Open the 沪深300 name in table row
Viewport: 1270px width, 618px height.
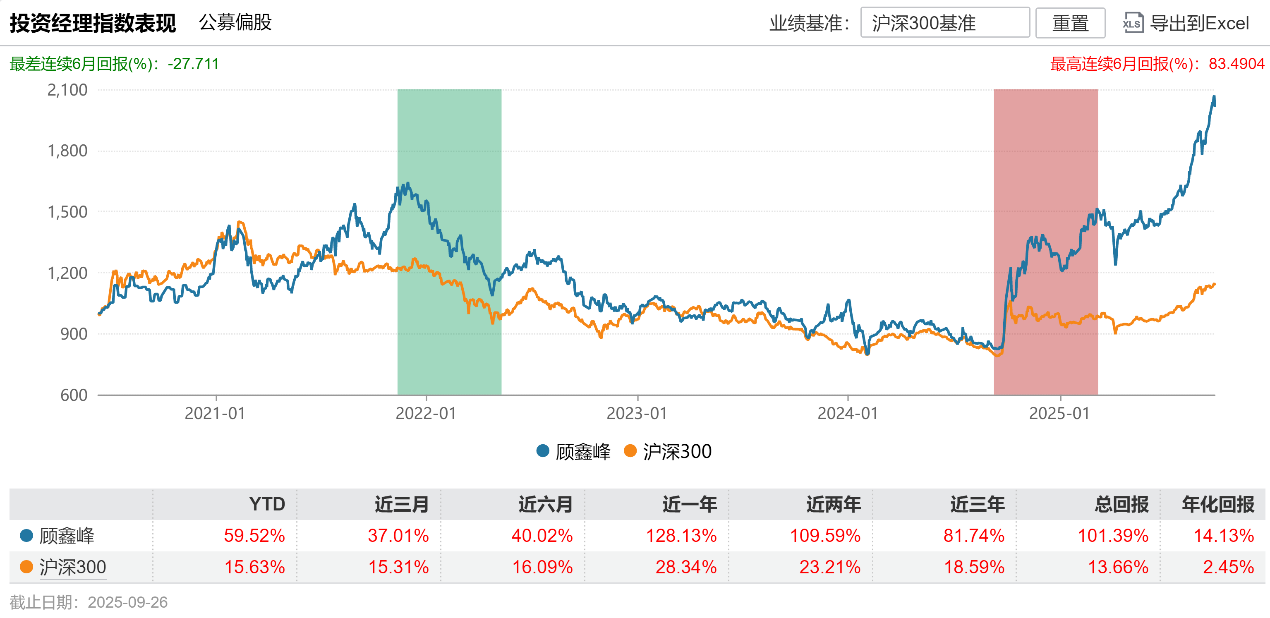(x=73, y=567)
